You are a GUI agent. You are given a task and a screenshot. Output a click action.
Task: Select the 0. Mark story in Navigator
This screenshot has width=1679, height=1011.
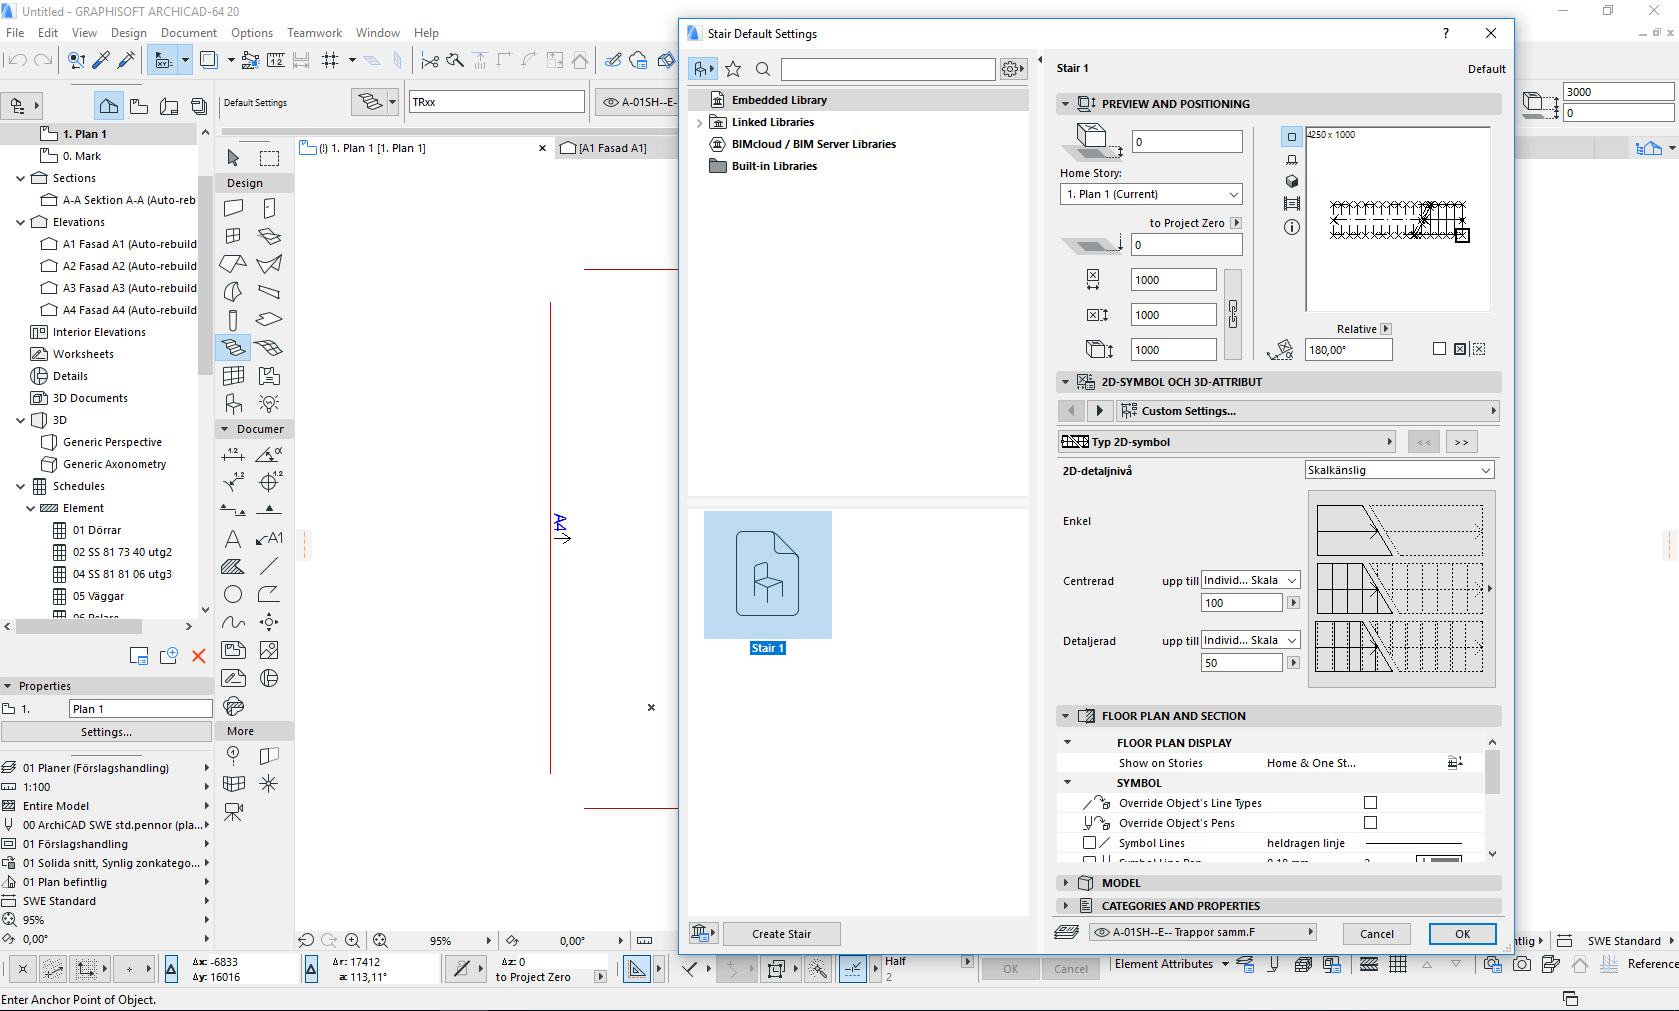[82, 156]
